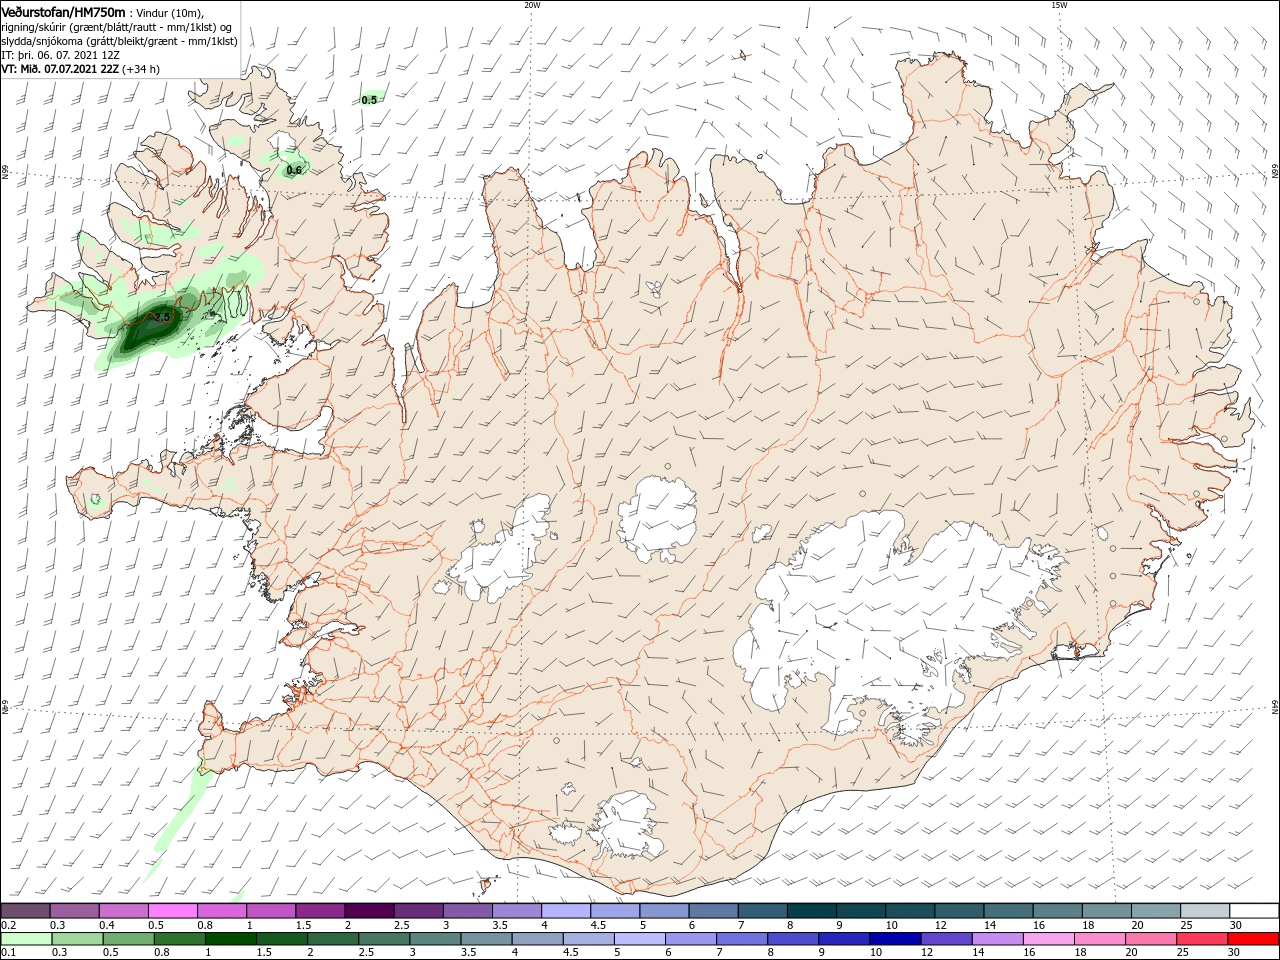Pick the bottom-row pink rain swatch labeled 18
Screen dimensions: 1280x960
1100,939
